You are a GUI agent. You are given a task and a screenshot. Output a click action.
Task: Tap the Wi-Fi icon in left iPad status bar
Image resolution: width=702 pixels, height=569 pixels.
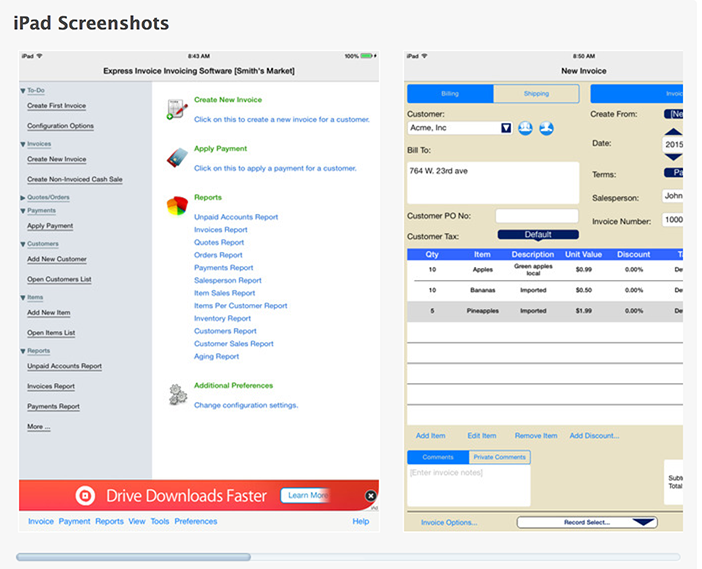[x=39, y=56]
